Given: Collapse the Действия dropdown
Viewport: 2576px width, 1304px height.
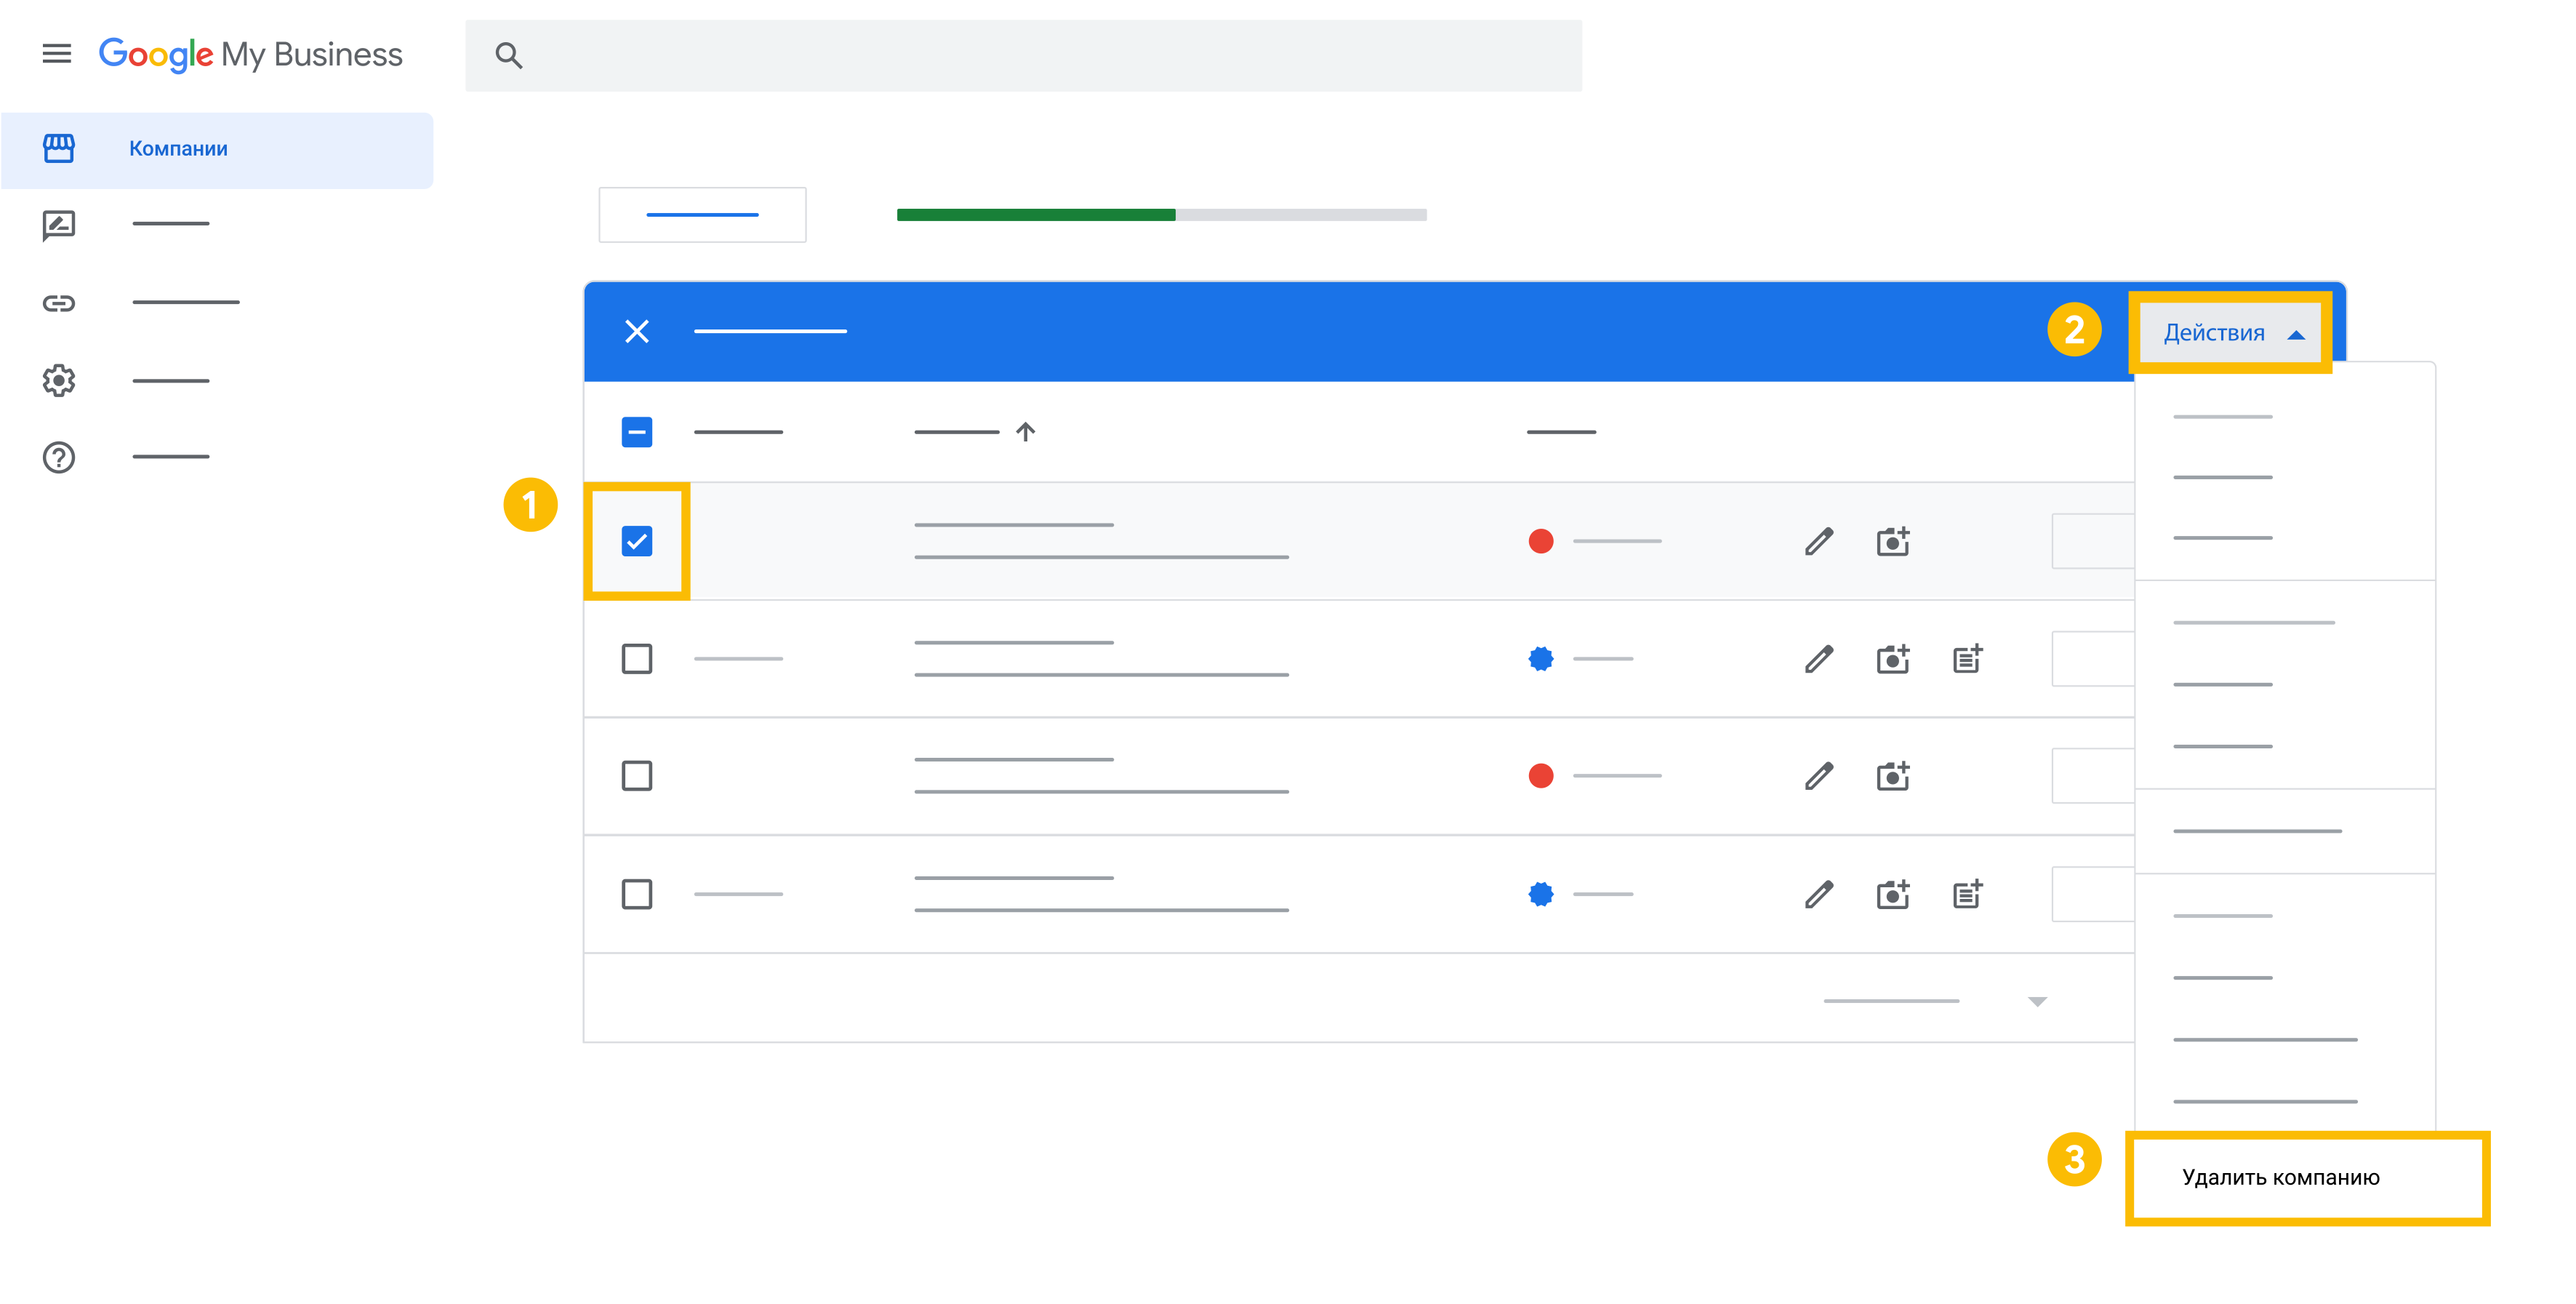Looking at the screenshot, I should pyautogui.click(x=2231, y=333).
